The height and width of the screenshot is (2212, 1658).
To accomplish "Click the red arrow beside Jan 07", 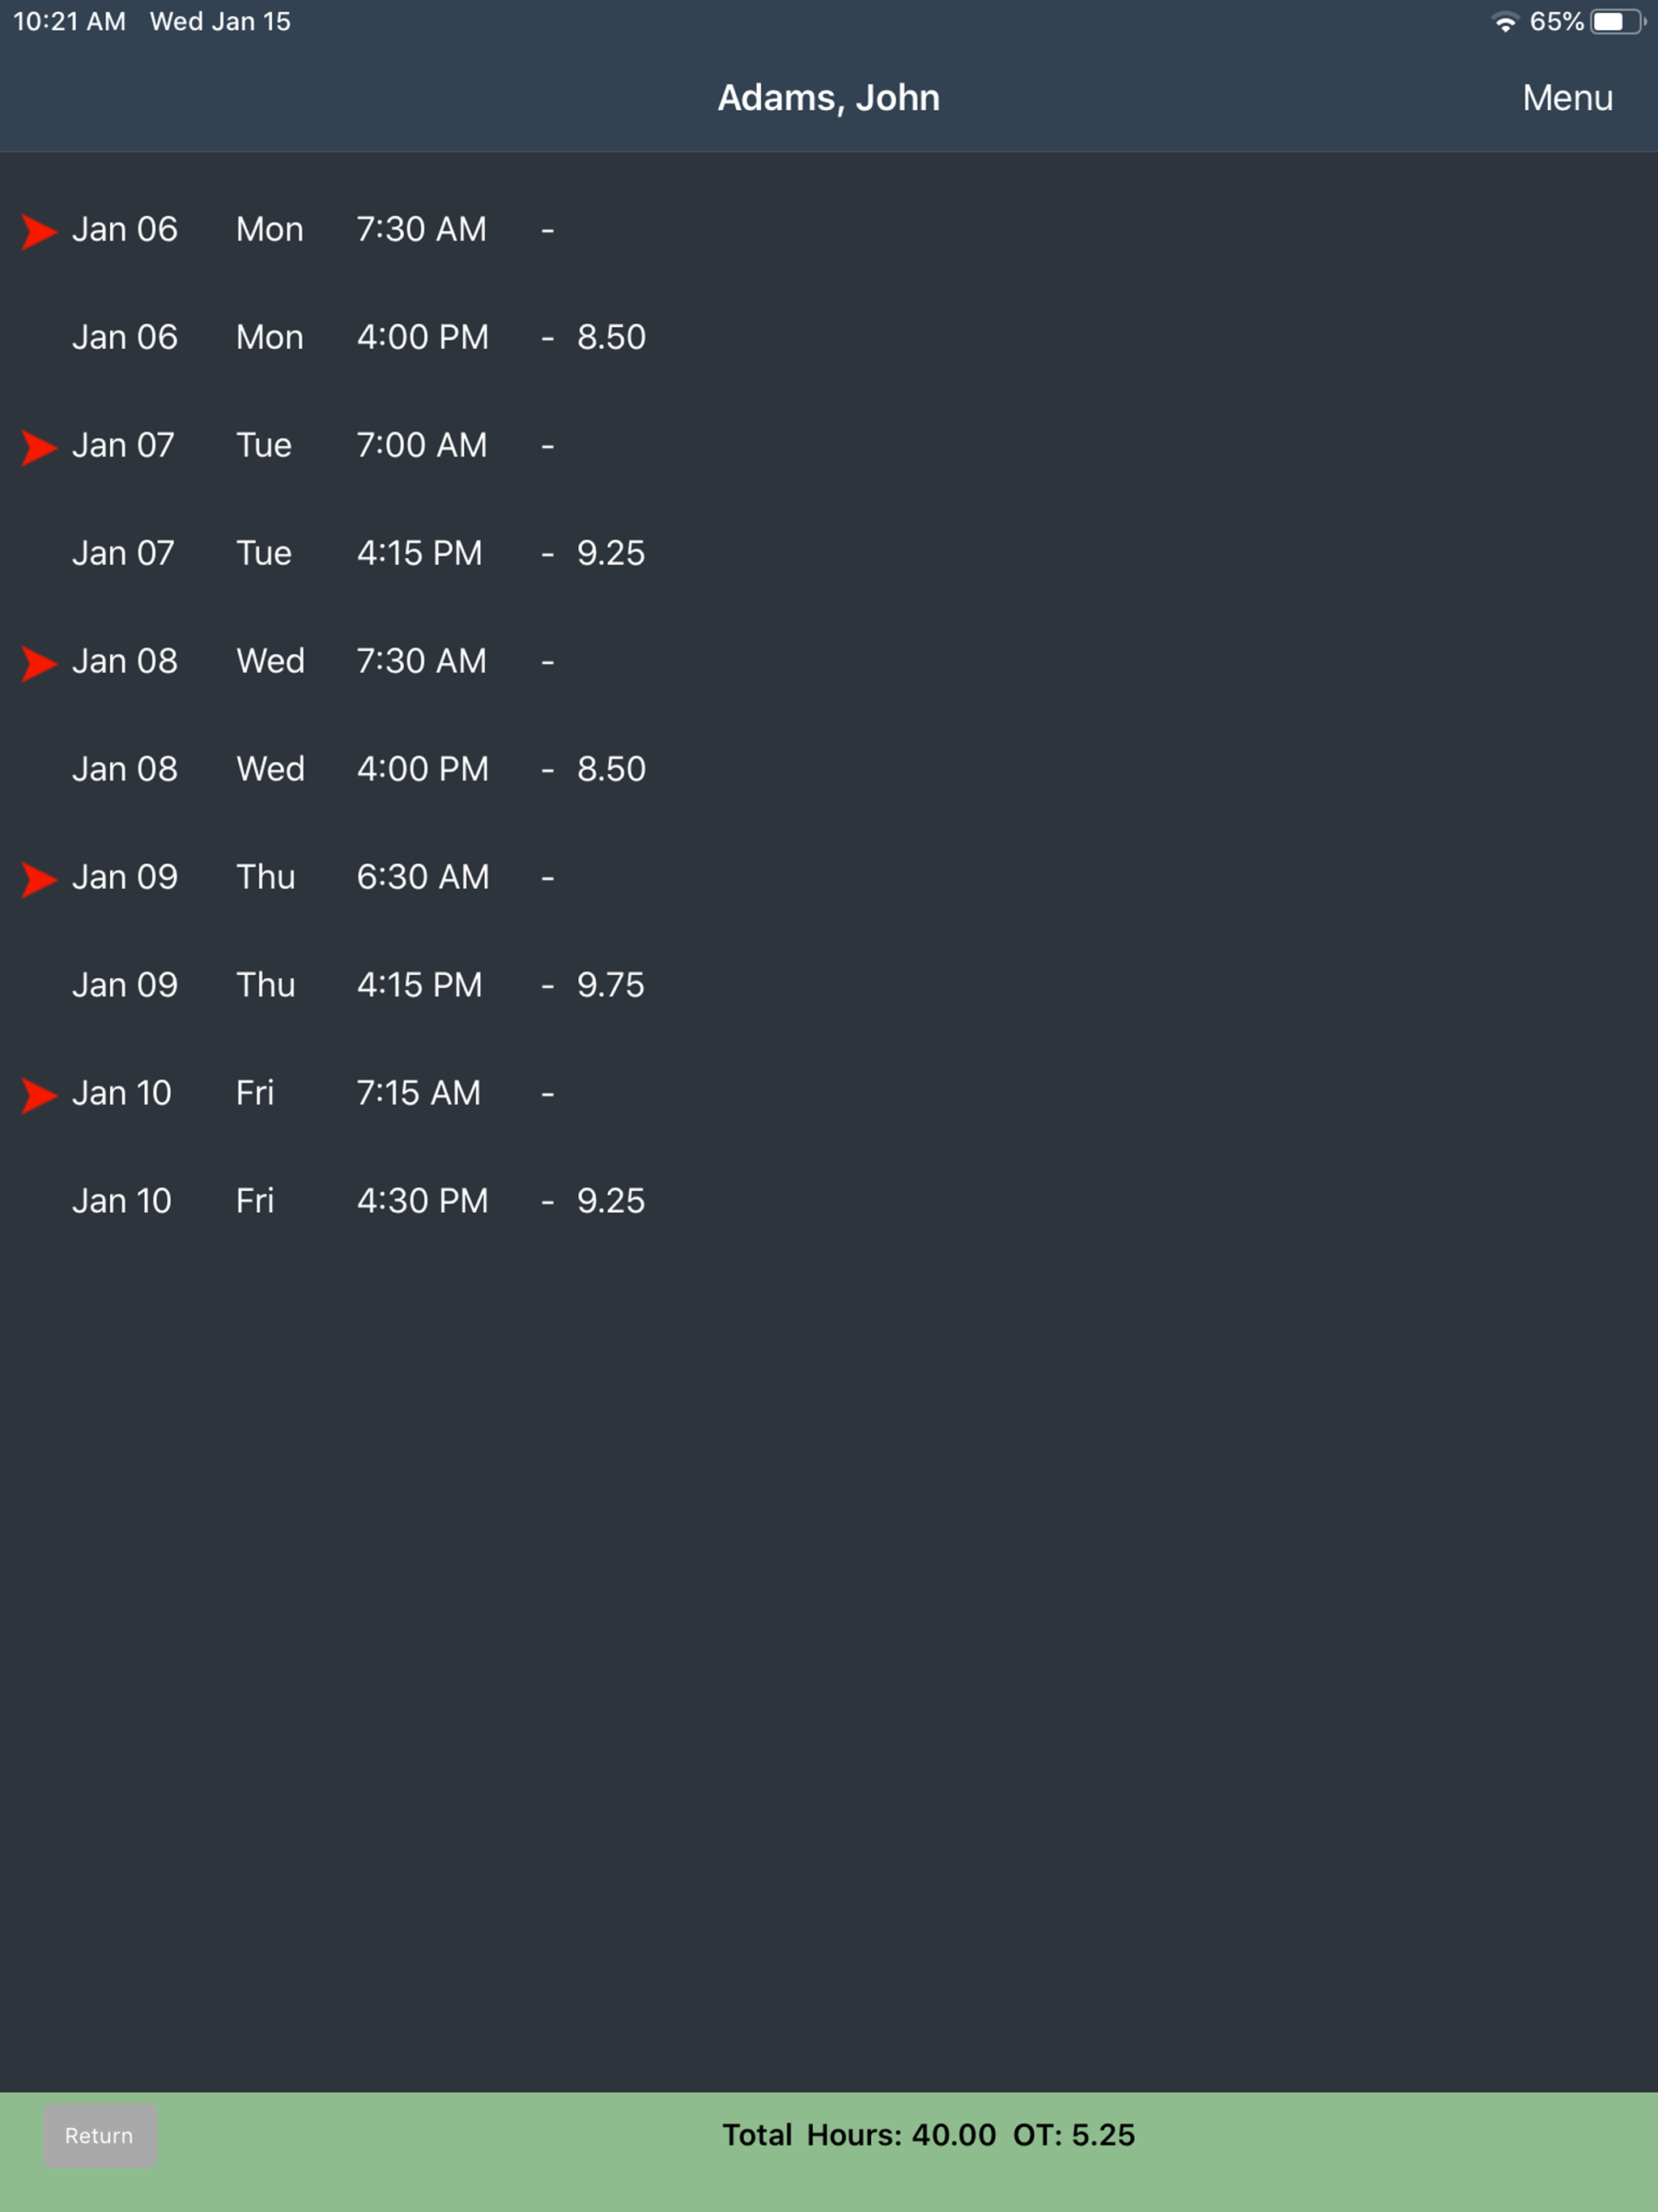I will [39, 447].
